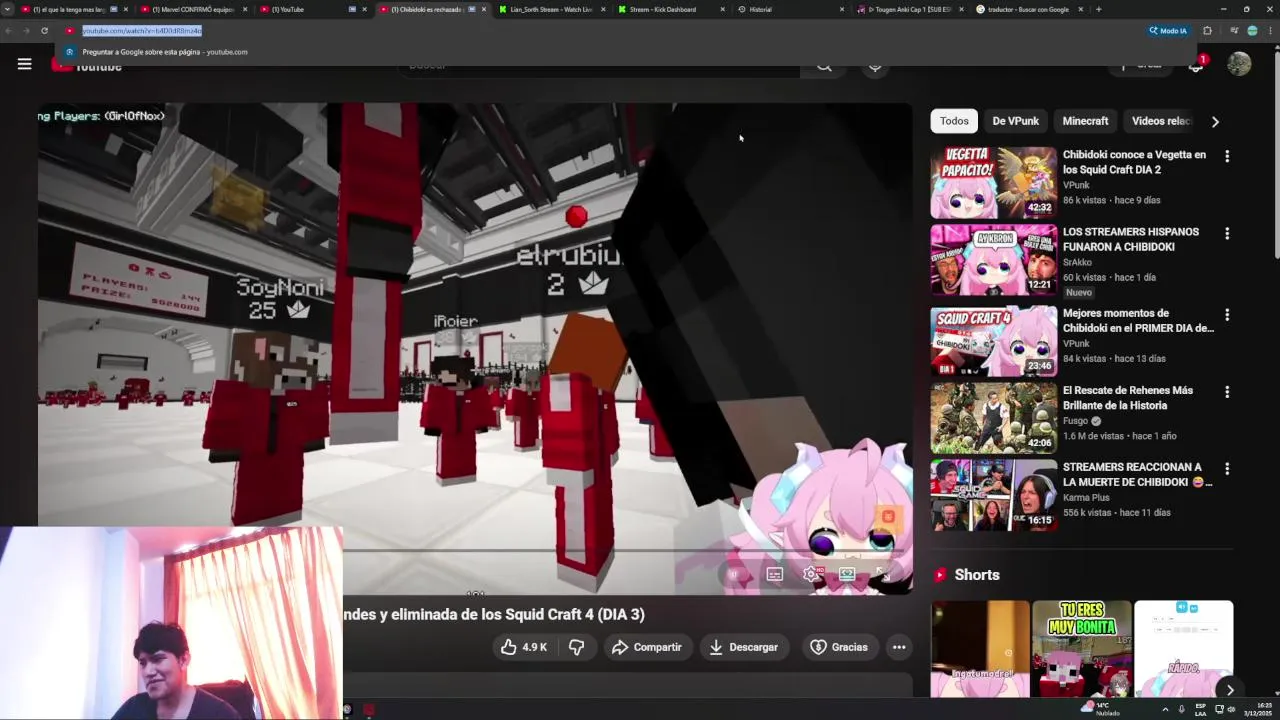The width and height of the screenshot is (1280, 720).
Task: Dislike the video with thumbs down
Action: (576, 647)
